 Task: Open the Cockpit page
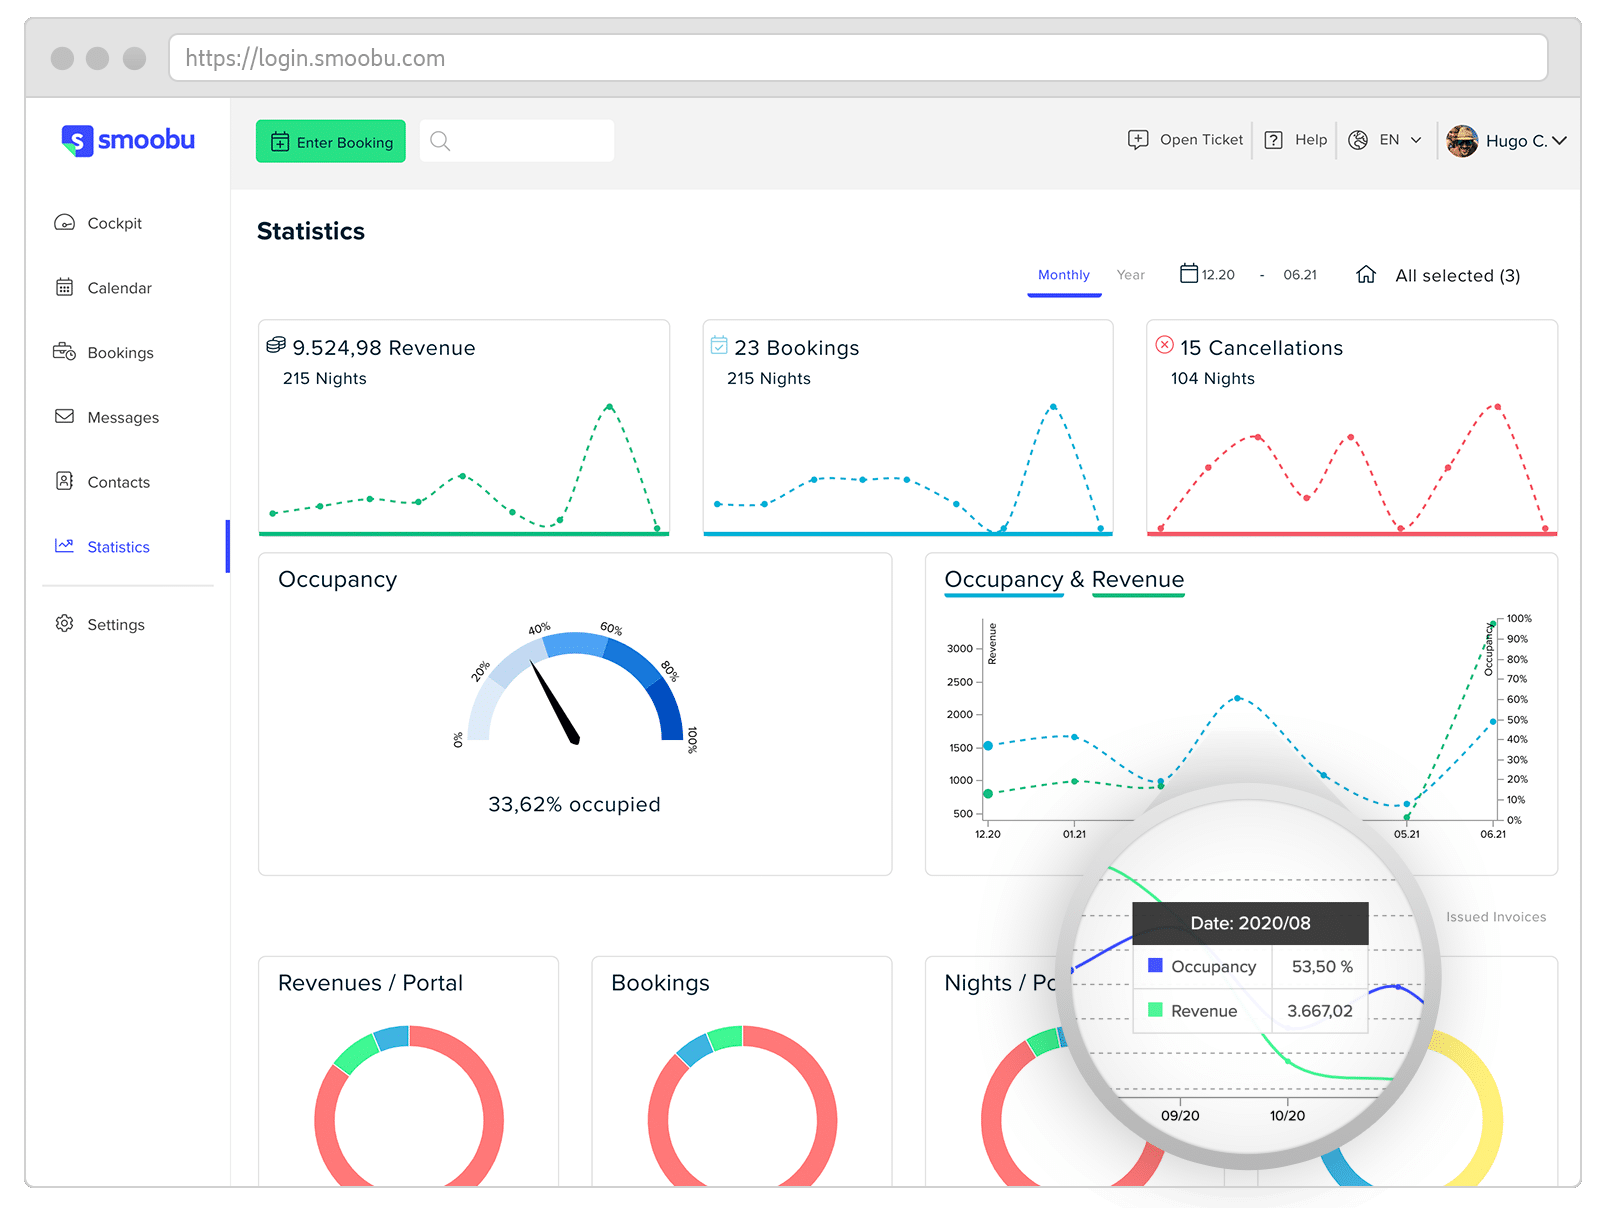pyautogui.click(x=114, y=223)
